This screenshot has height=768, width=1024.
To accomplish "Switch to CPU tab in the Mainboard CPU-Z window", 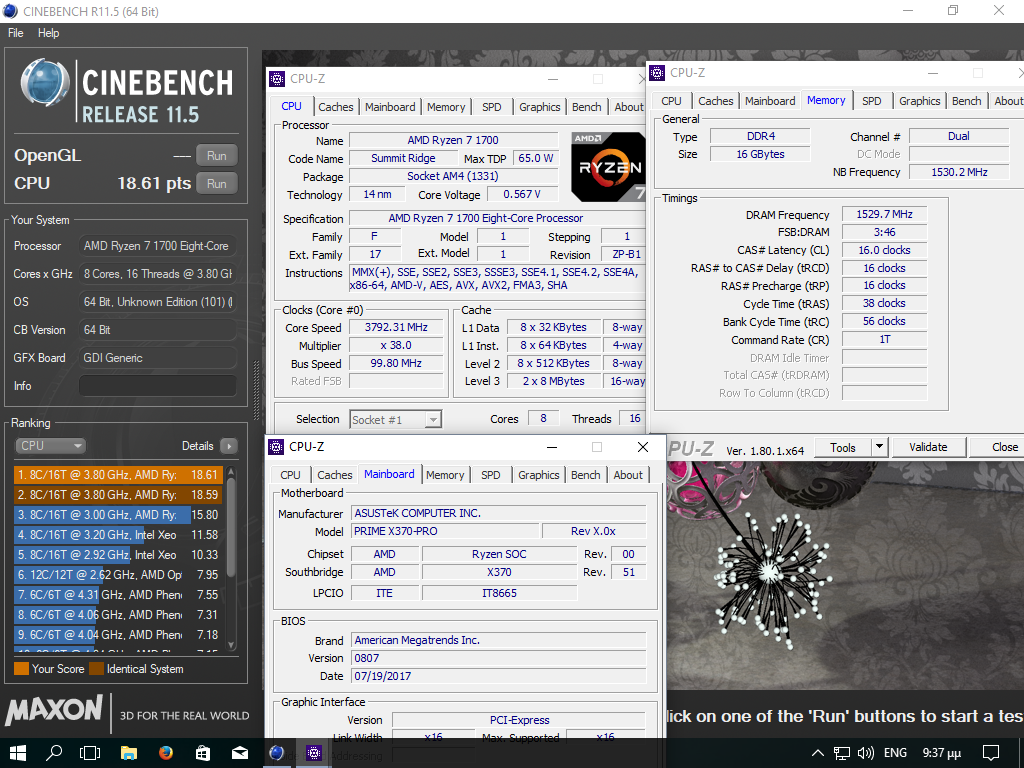I will pos(291,475).
